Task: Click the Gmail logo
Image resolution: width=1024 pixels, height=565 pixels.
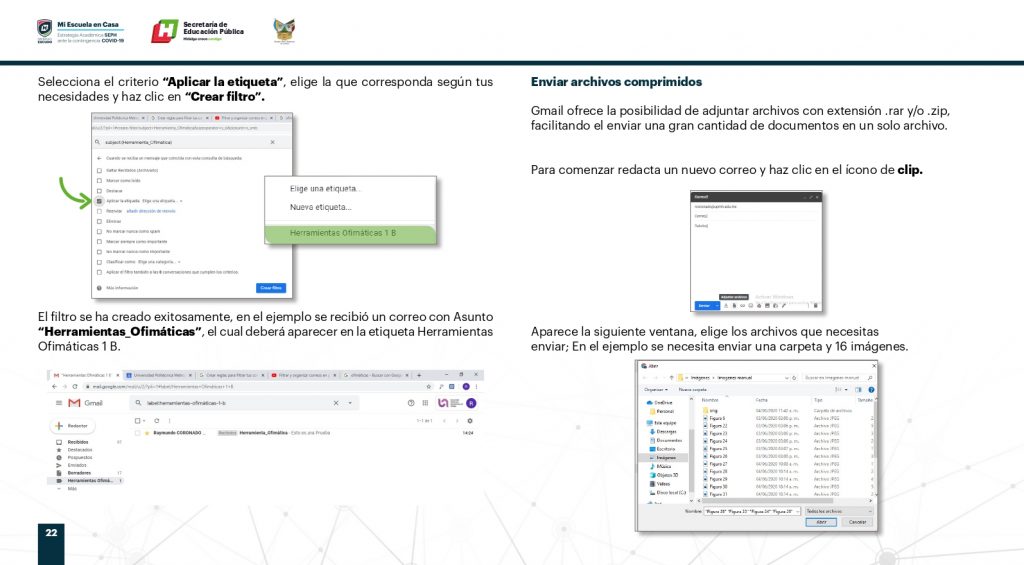Action: pyautogui.click(x=86, y=403)
